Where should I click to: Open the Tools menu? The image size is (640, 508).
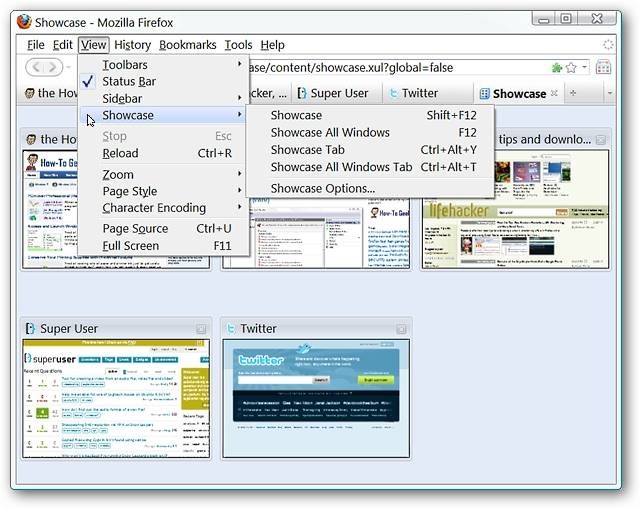point(238,44)
